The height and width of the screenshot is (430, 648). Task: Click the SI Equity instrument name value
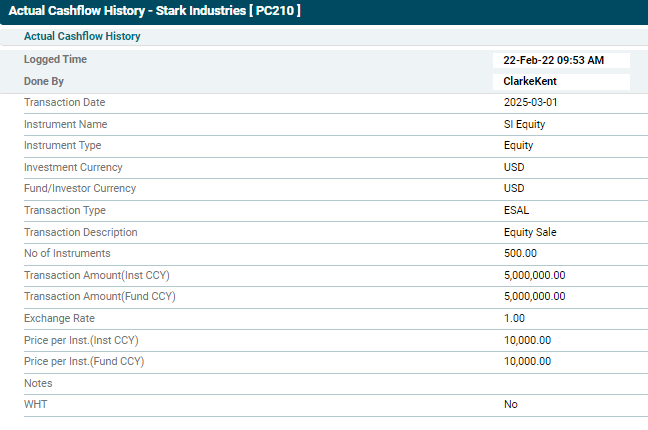pyautogui.click(x=524, y=125)
